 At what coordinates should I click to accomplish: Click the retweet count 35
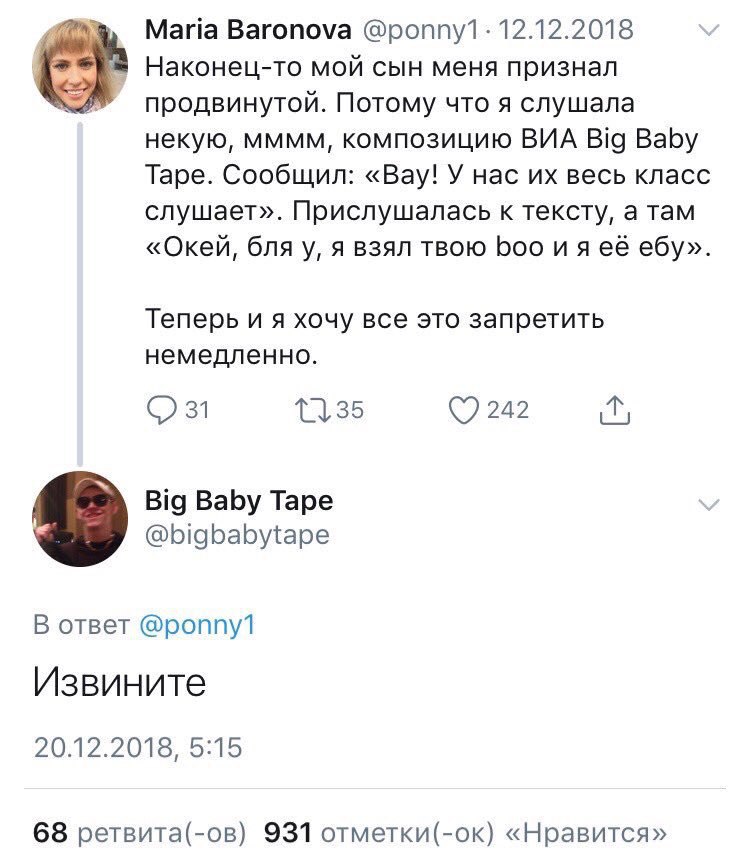point(350,410)
